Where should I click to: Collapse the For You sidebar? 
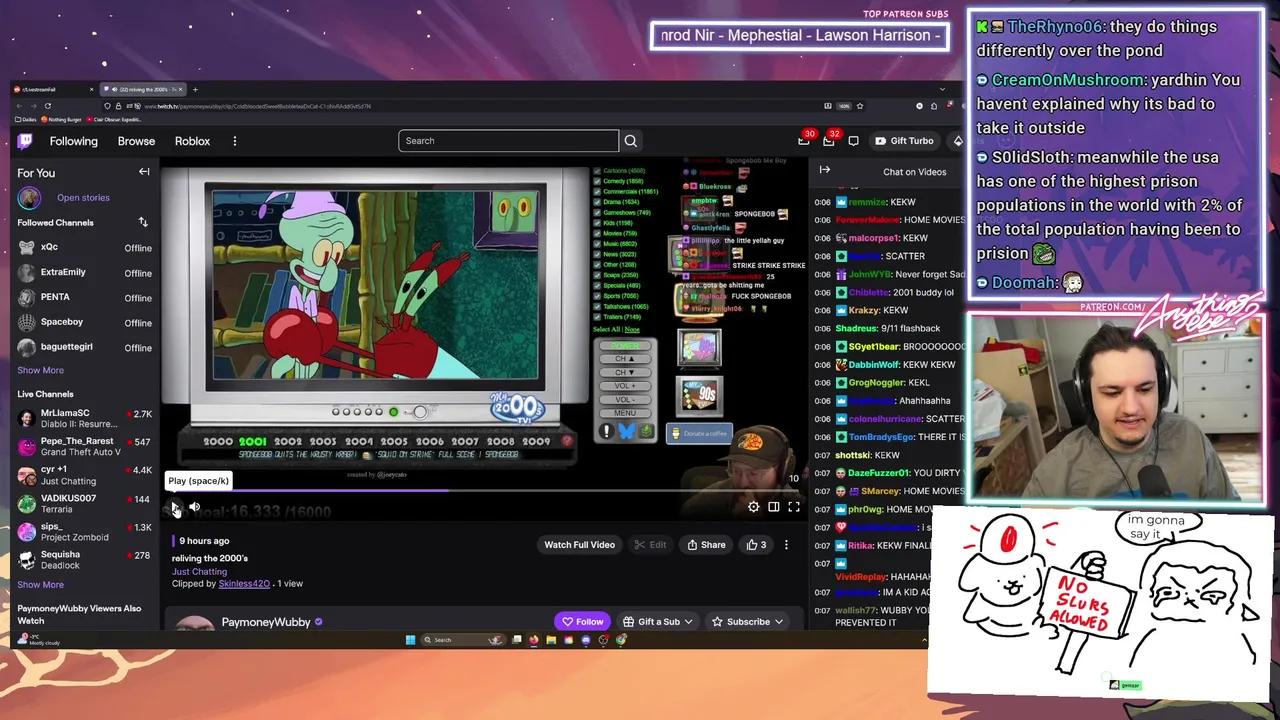pos(144,172)
